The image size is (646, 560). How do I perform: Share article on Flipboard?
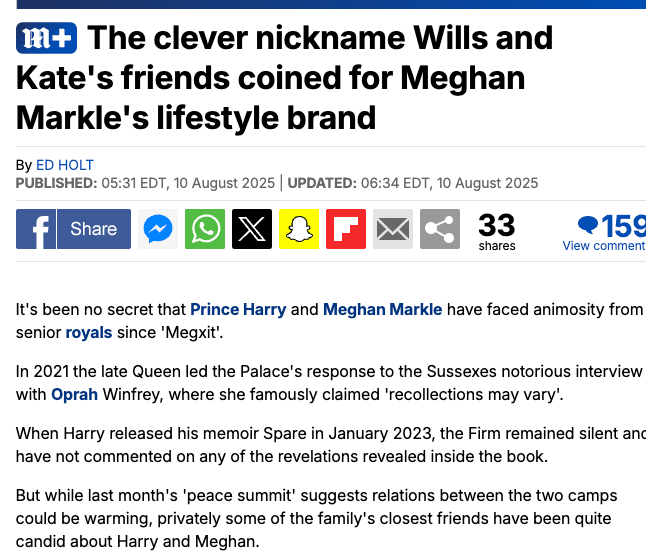click(x=346, y=229)
